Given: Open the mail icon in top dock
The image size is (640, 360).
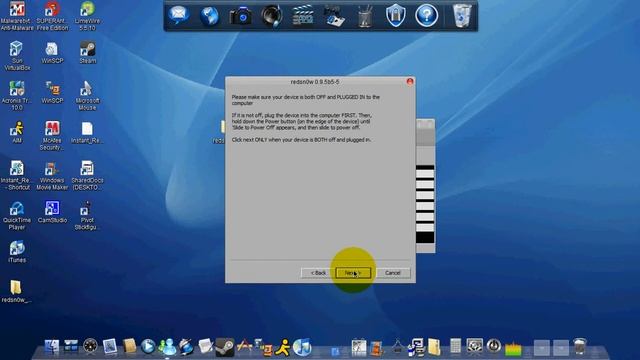Looking at the screenshot, I should (x=178, y=16).
